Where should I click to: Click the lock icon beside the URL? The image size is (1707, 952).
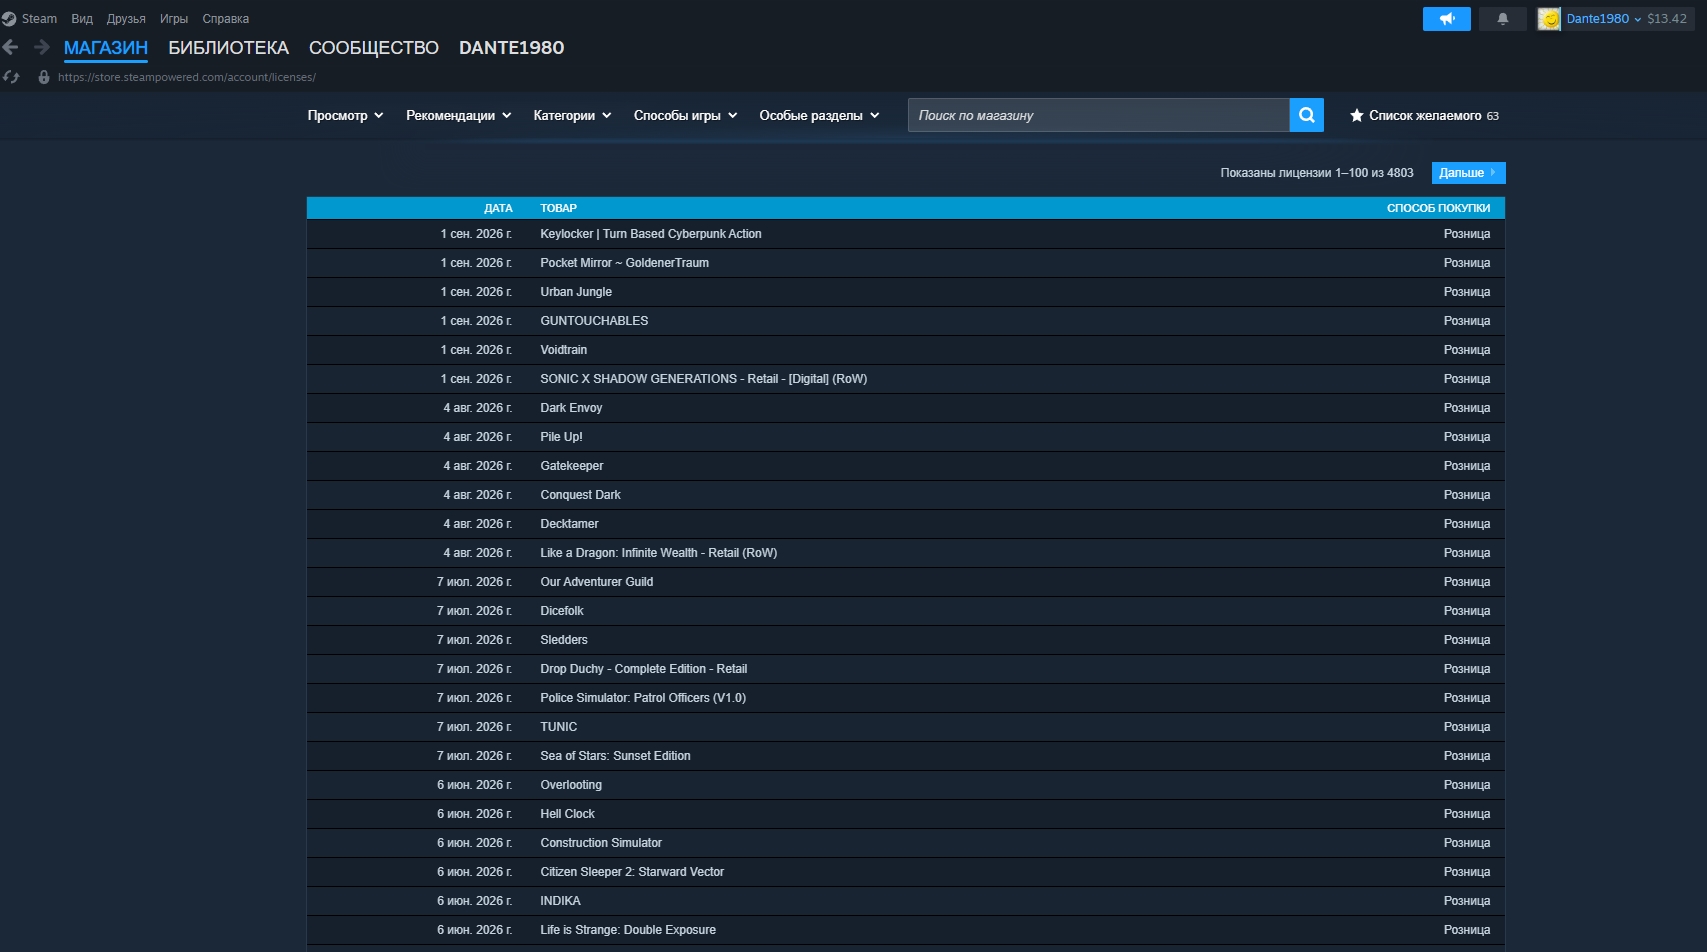[44, 77]
